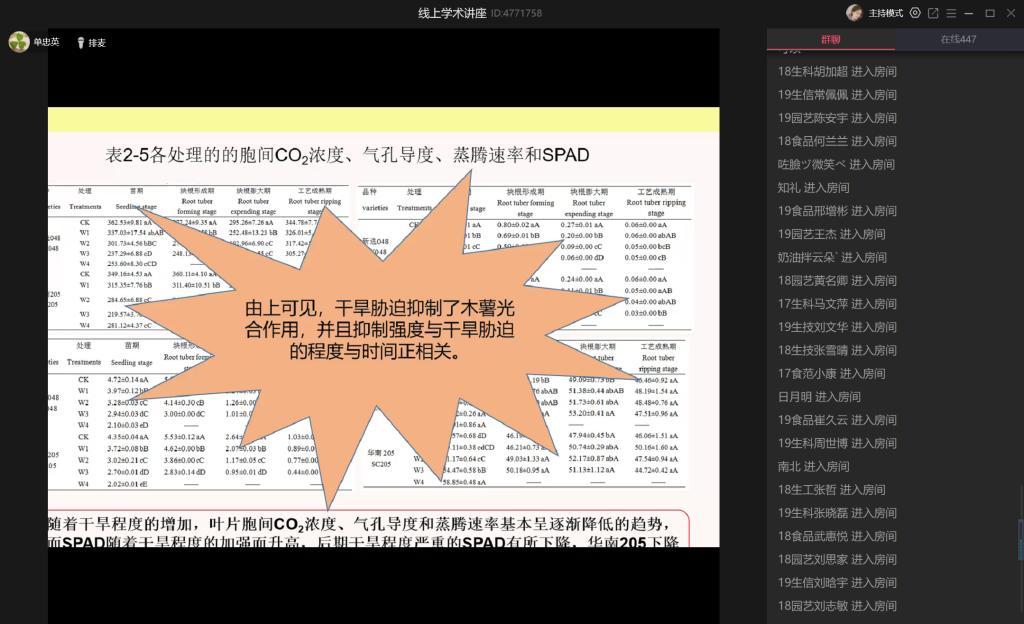Screen dimensions: 1024x624
Task: Click the pop-out window icon
Action: (933, 13)
